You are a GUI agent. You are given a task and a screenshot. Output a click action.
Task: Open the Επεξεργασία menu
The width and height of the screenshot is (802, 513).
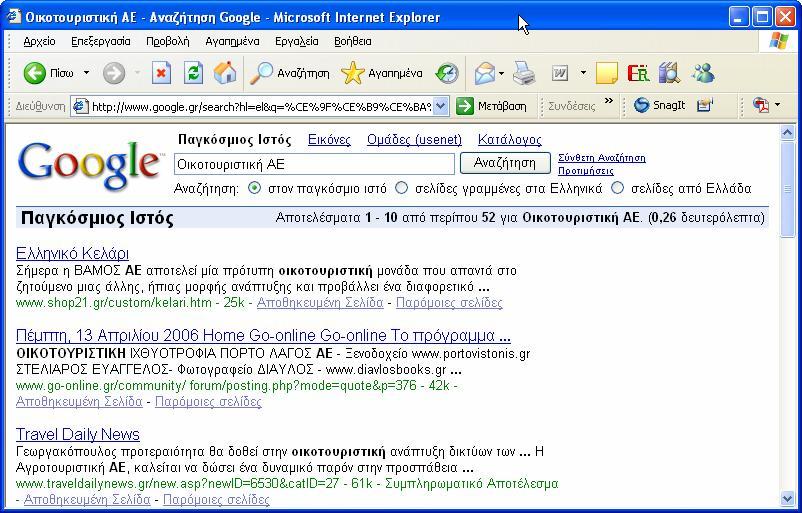[x=101, y=41]
